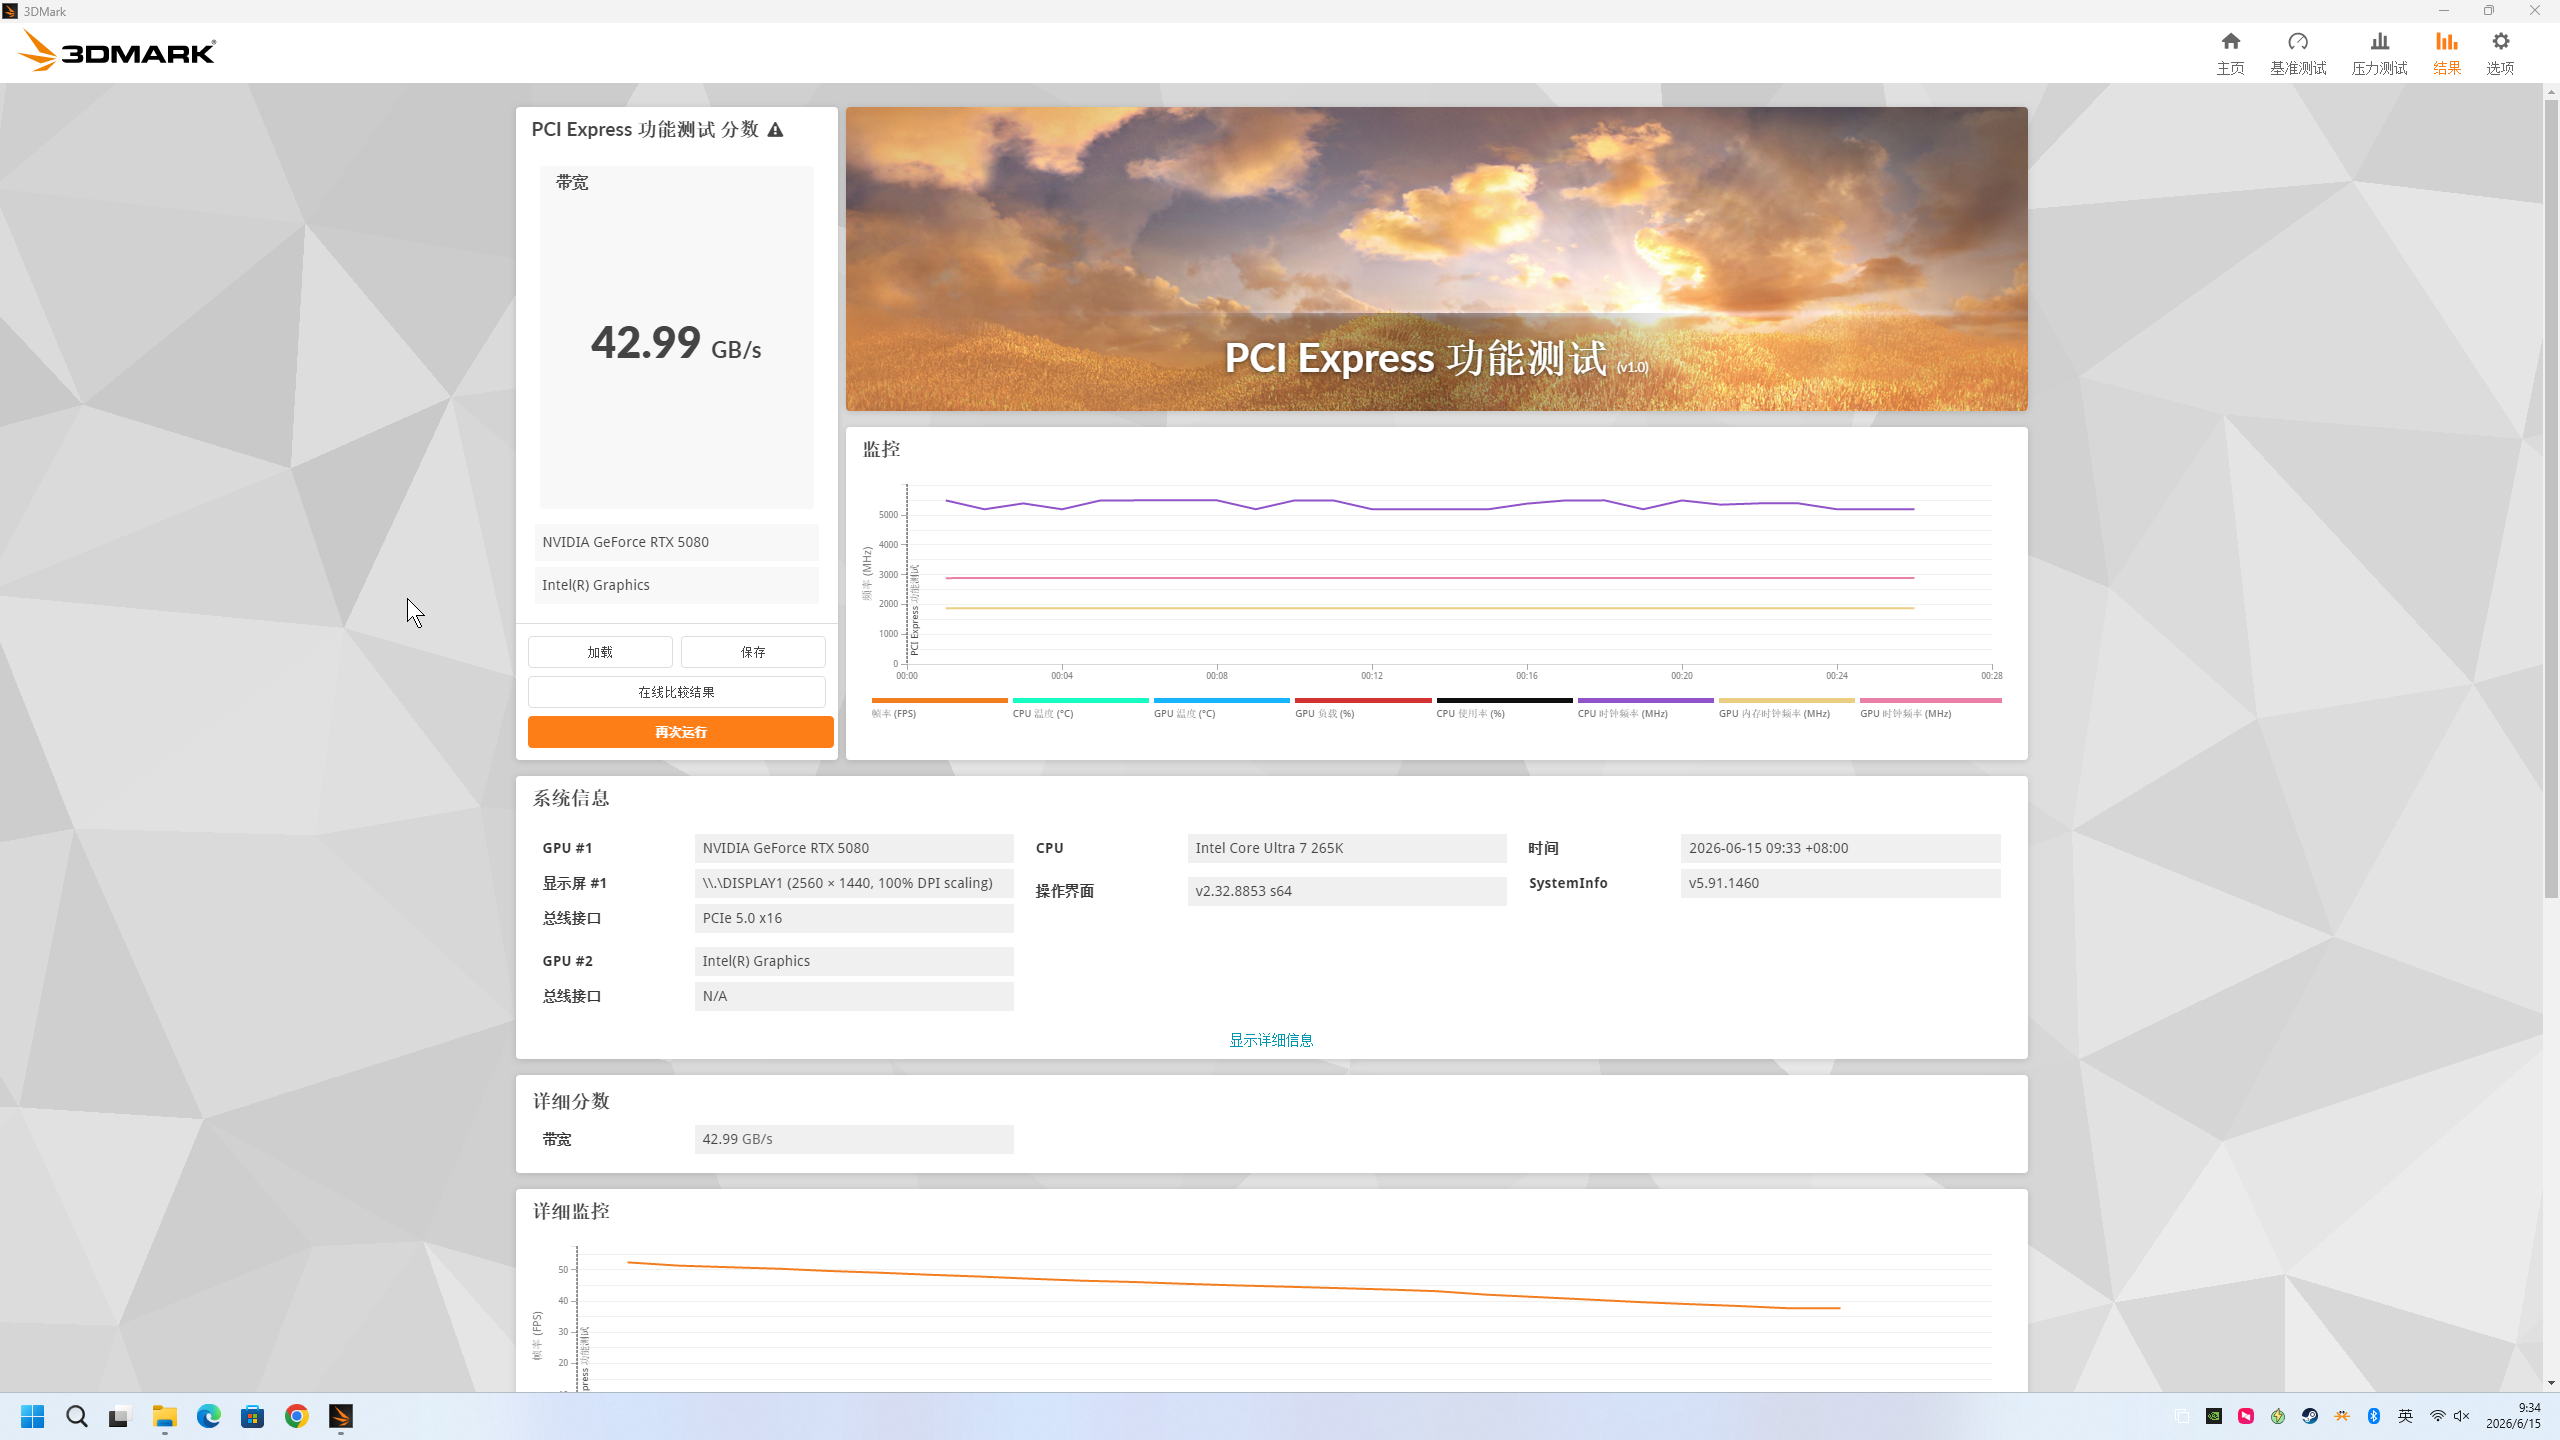Image resolution: width=2560 pixels, height=1440 pixels.
Task: Click the green lightning bolt tray icon
Action: click(x=2278, y=1416)
